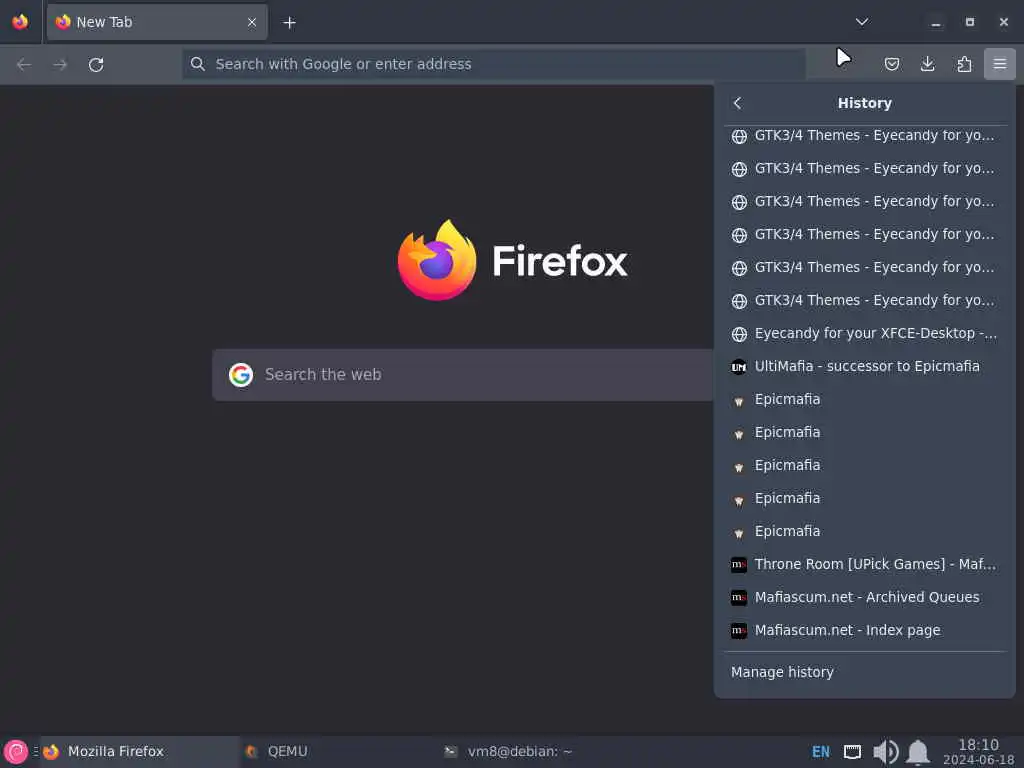This screenshot has height=768, width=1024.
Task: Reload the current page
Action: click(x=96, y=64)
